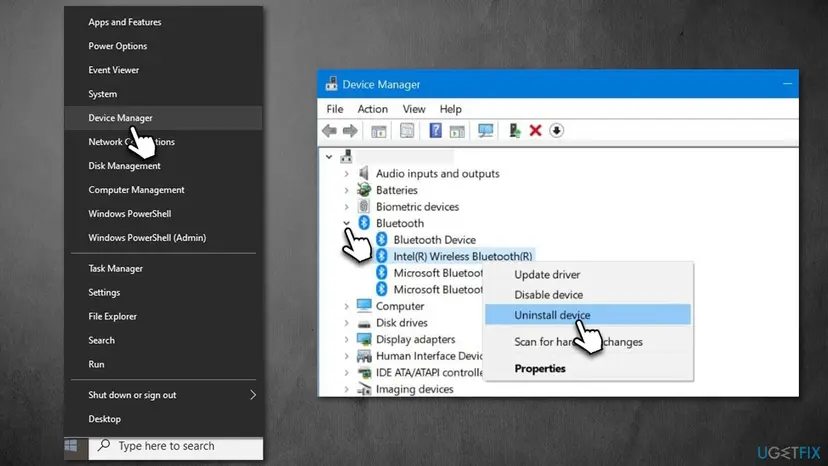Screen dimensions: 828x466
Task: Click the Back arrow in Device Manager toolbar
Action: tap(329, 131)
